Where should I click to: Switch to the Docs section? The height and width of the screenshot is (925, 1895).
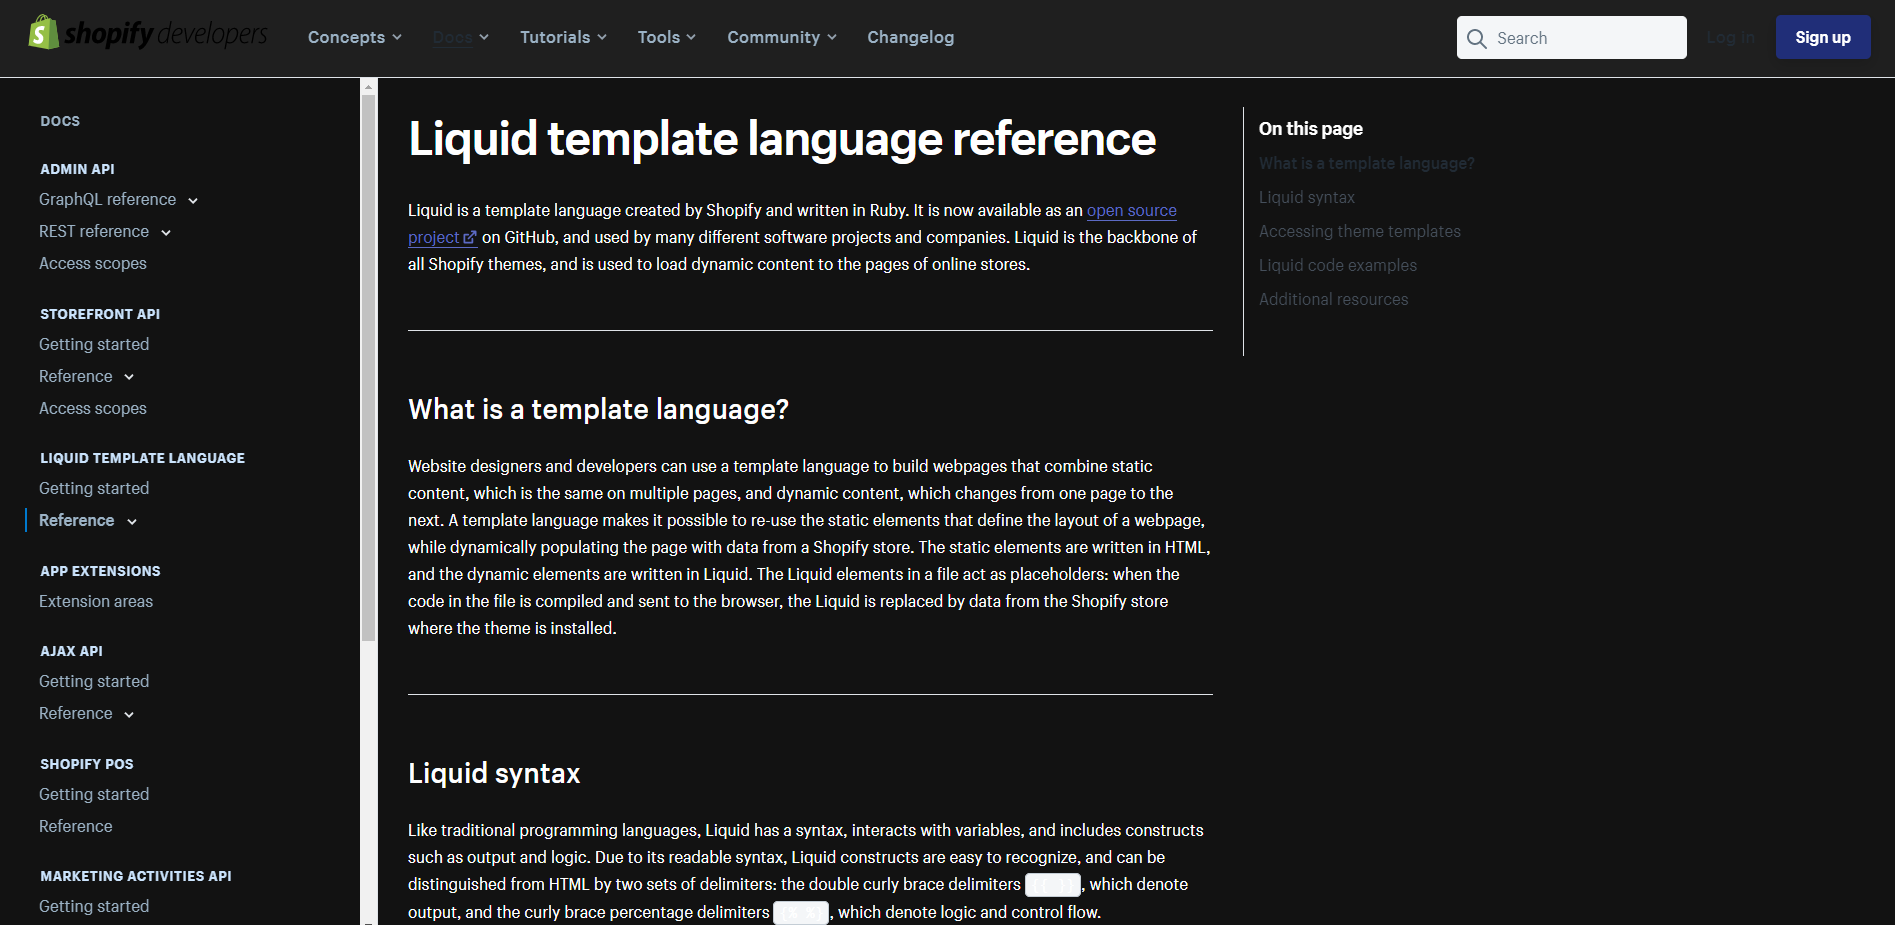coord(452,37)
